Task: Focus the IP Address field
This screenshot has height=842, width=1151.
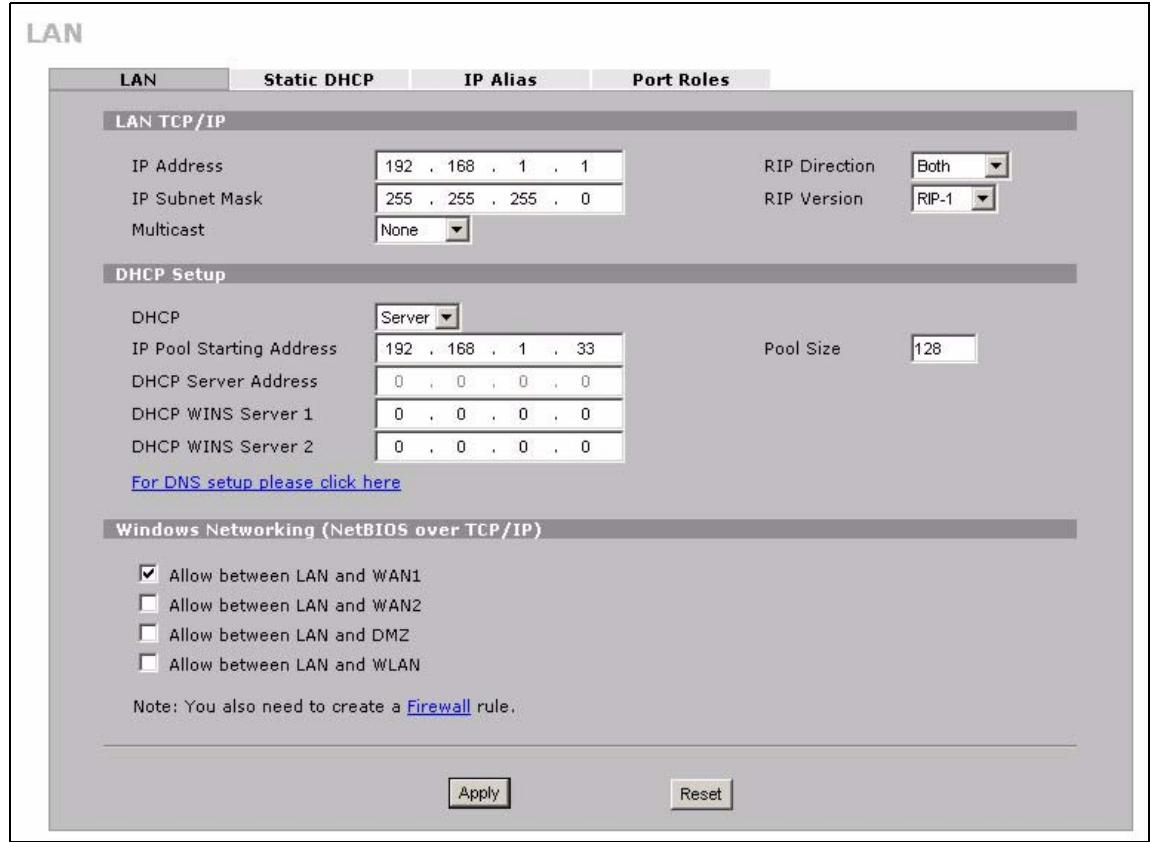Action: click(x=499, y=166)
